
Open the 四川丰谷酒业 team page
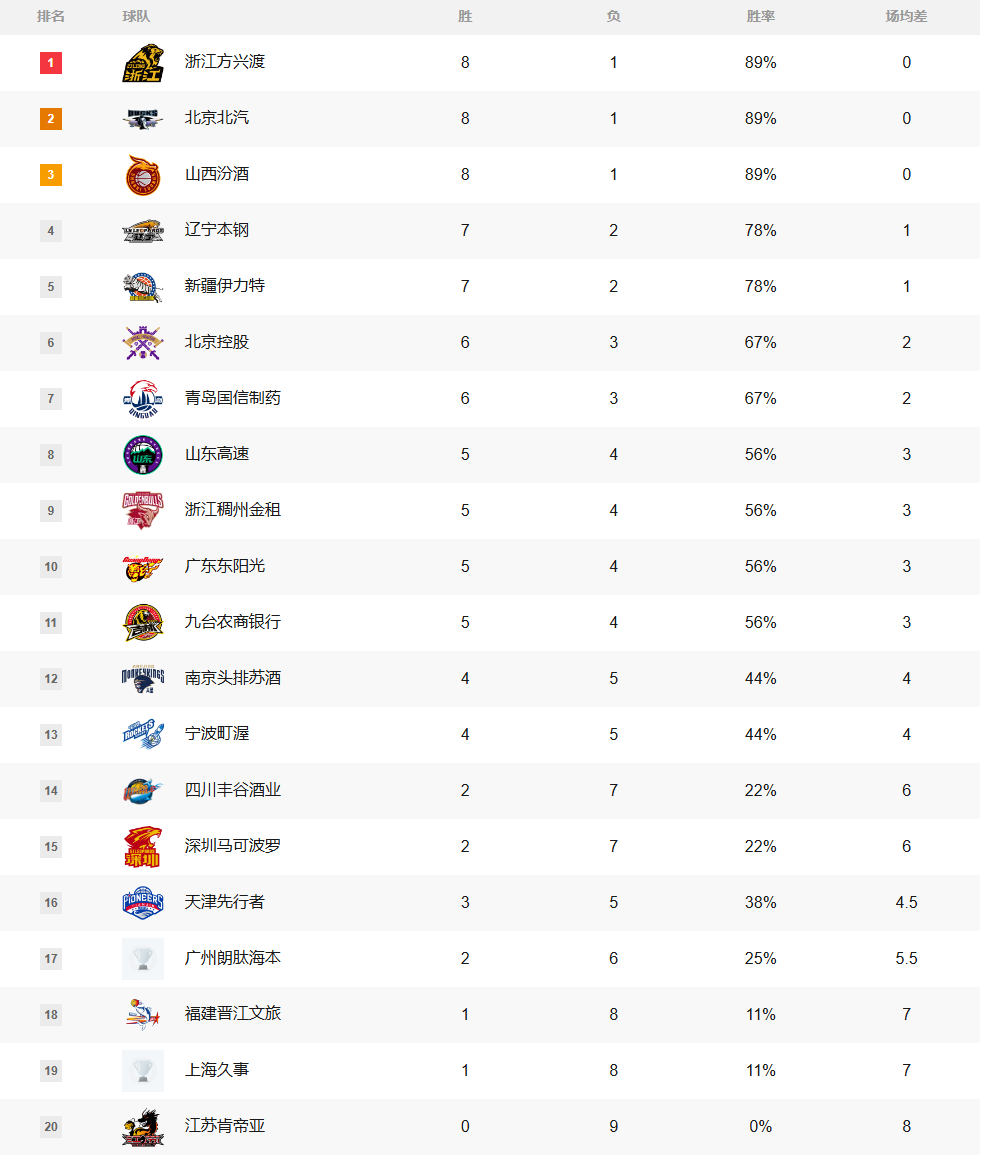[x=233, y=790]
